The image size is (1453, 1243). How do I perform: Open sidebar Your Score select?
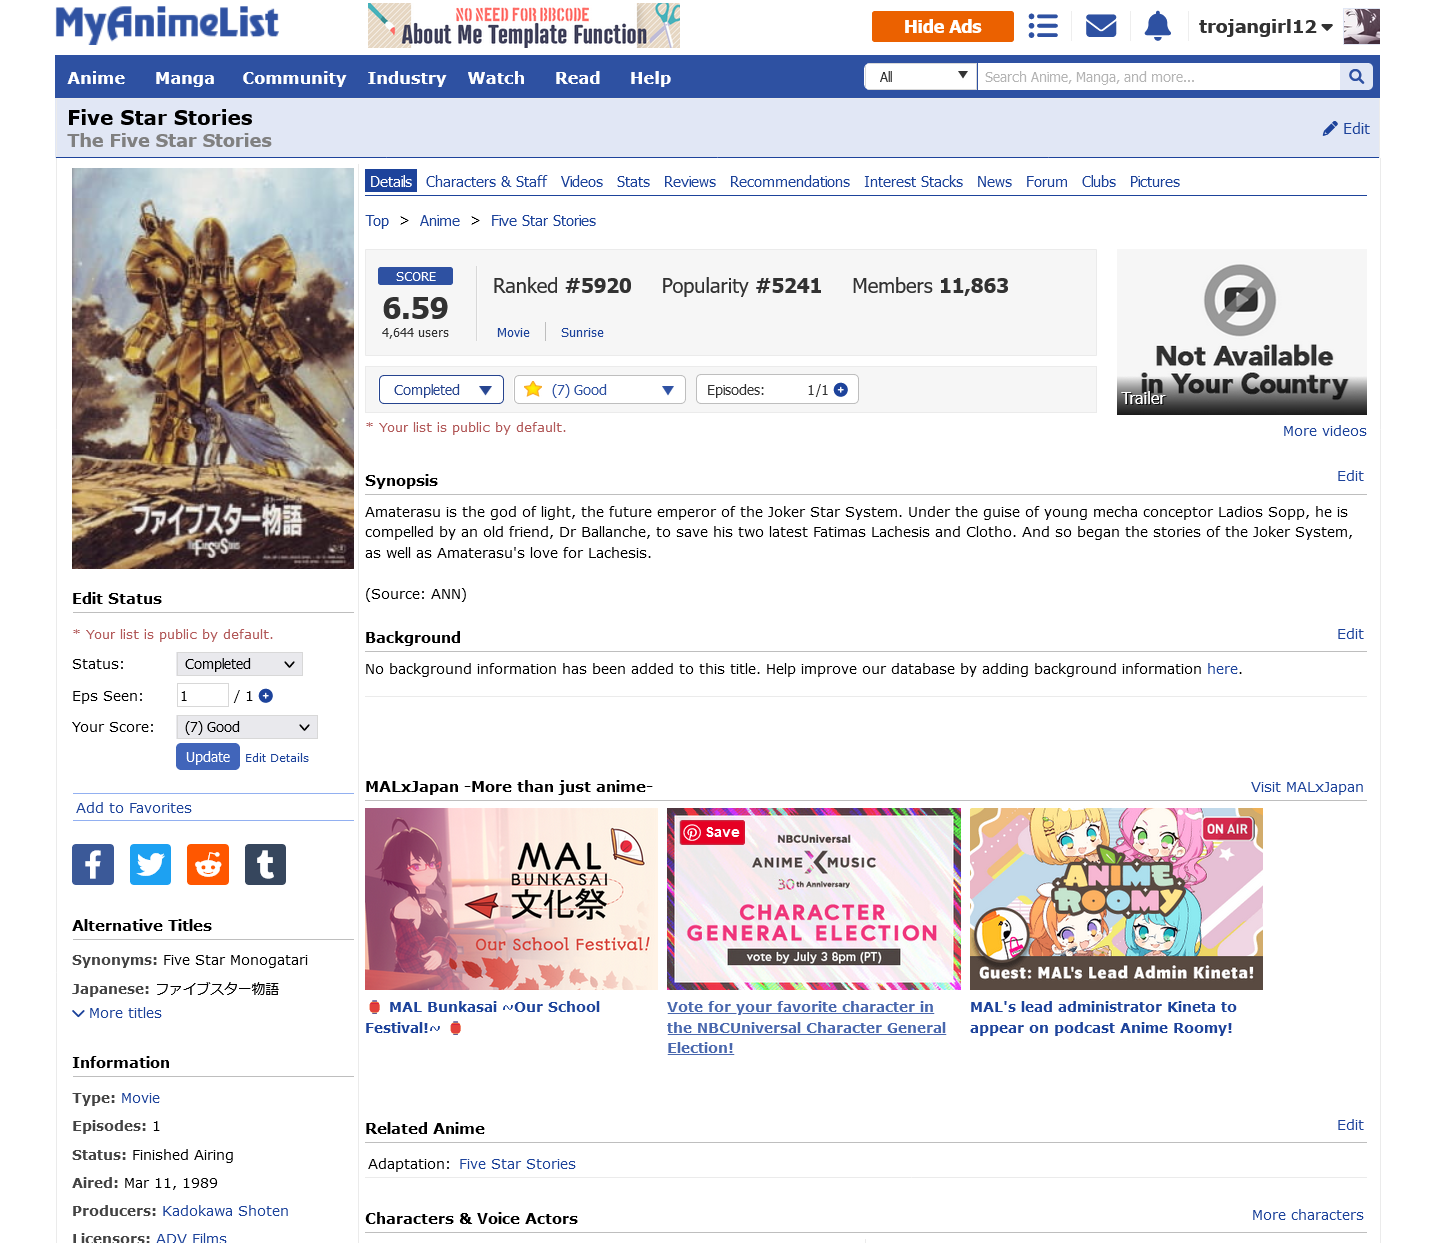tap(247, 727)
